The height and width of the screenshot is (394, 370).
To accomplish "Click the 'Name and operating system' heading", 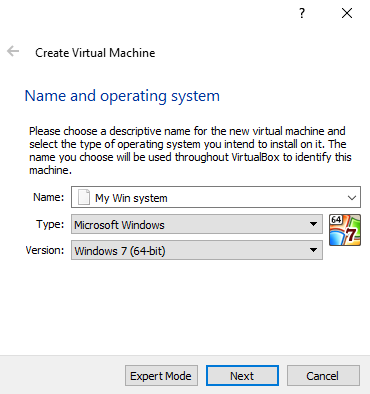I will pyautogui.click(x=122, y=96).
